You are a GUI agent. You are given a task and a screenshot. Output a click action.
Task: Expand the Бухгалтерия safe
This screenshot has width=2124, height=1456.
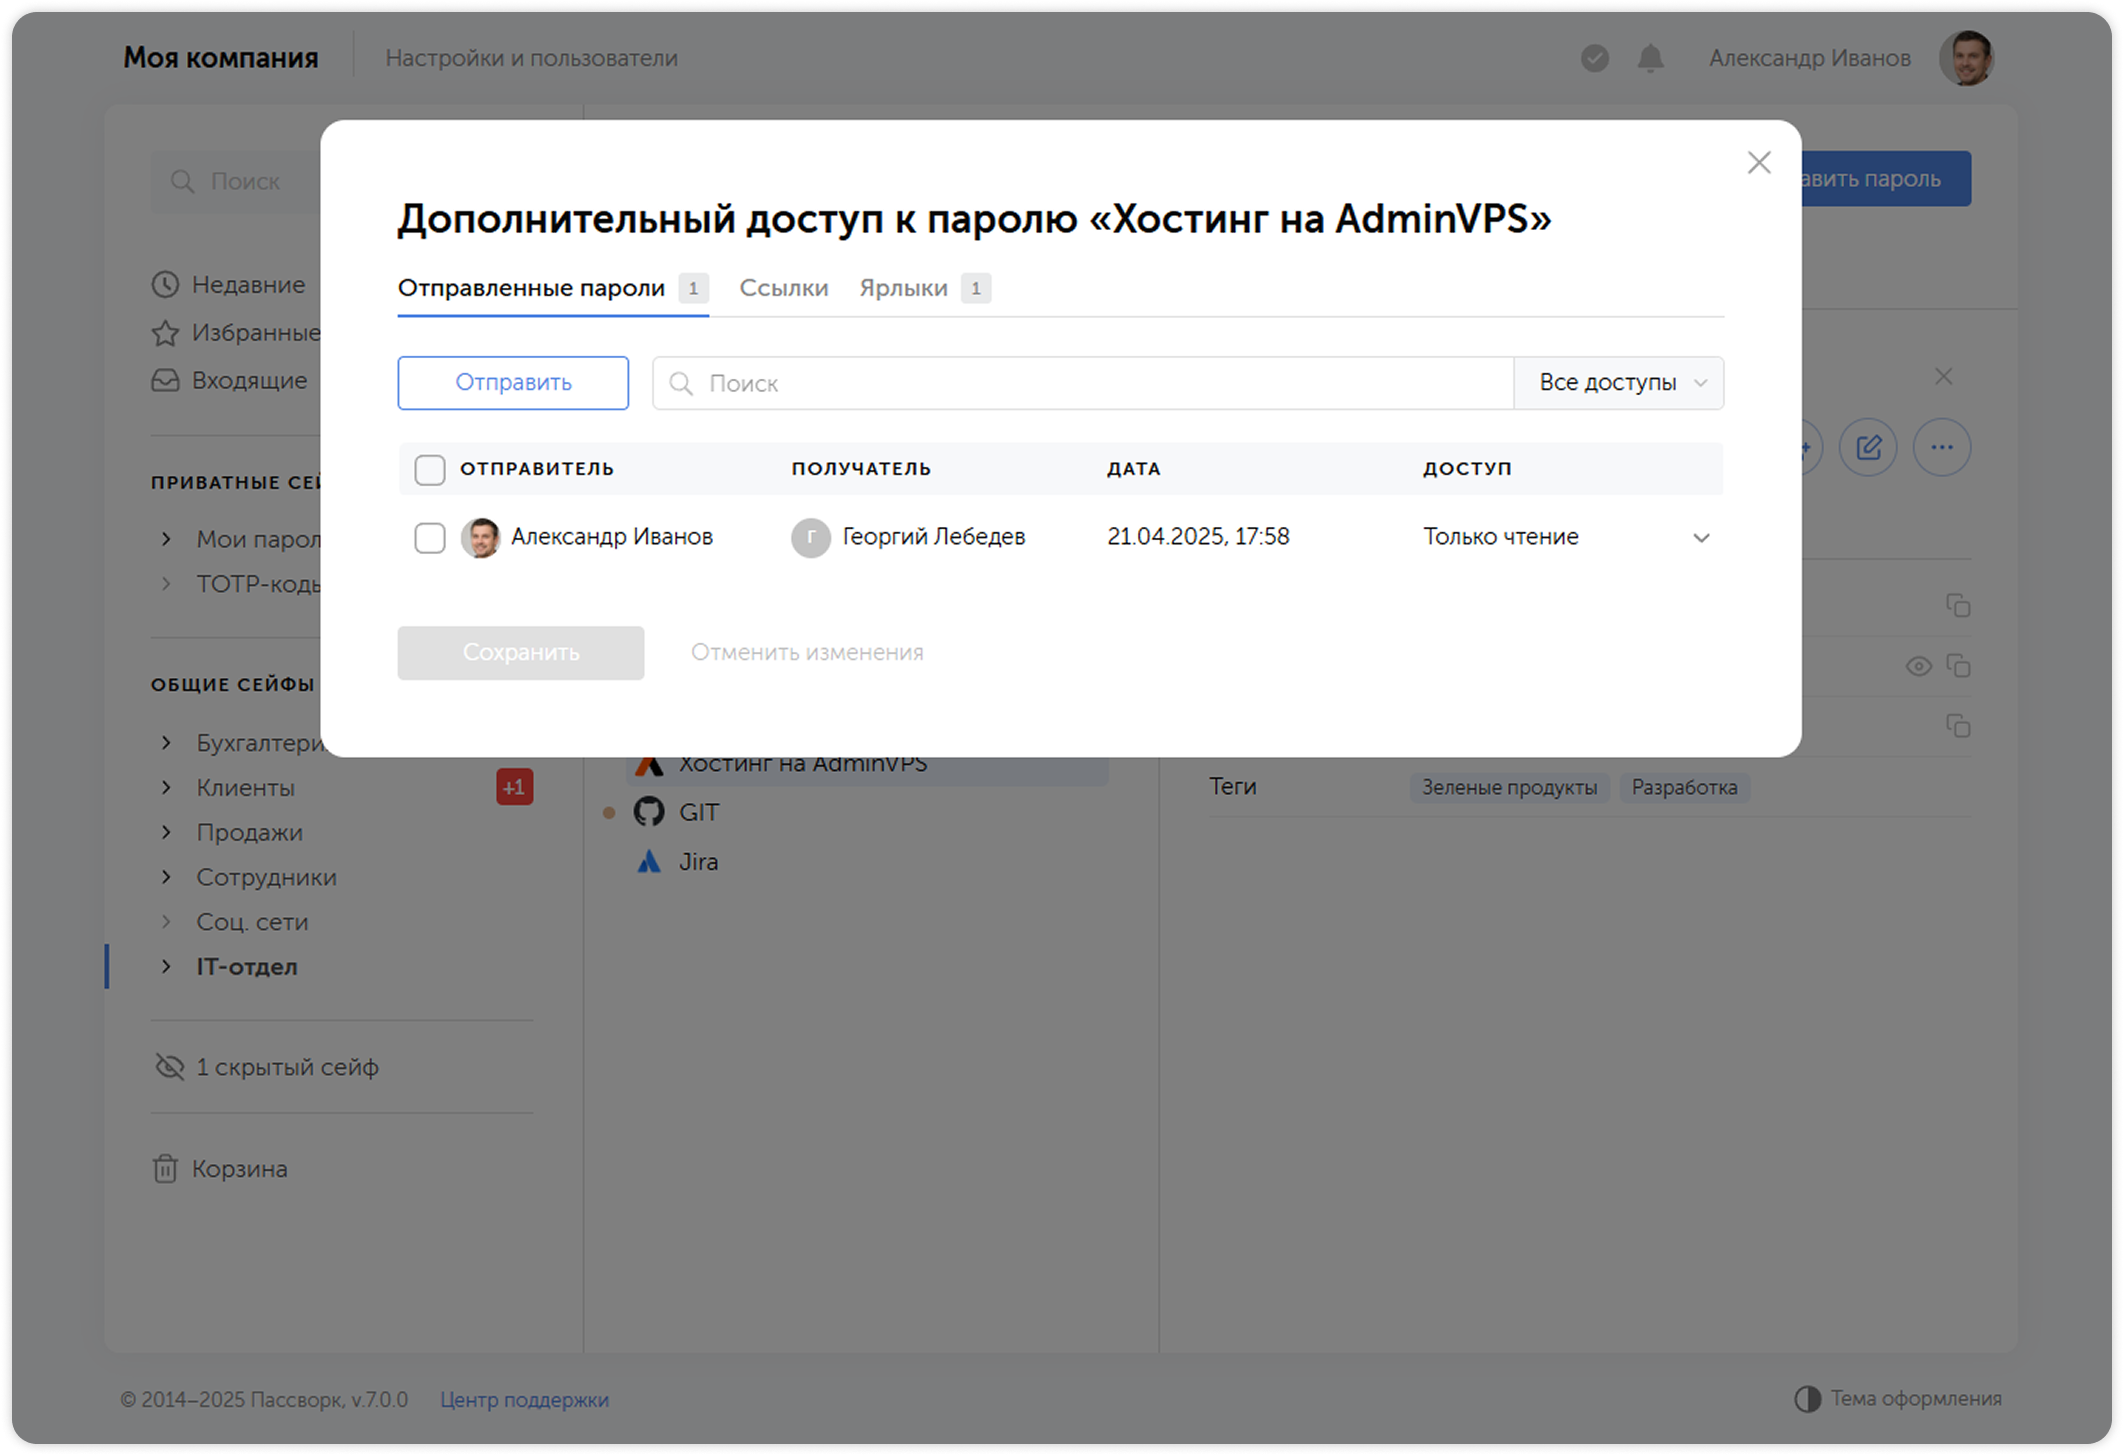166,743
